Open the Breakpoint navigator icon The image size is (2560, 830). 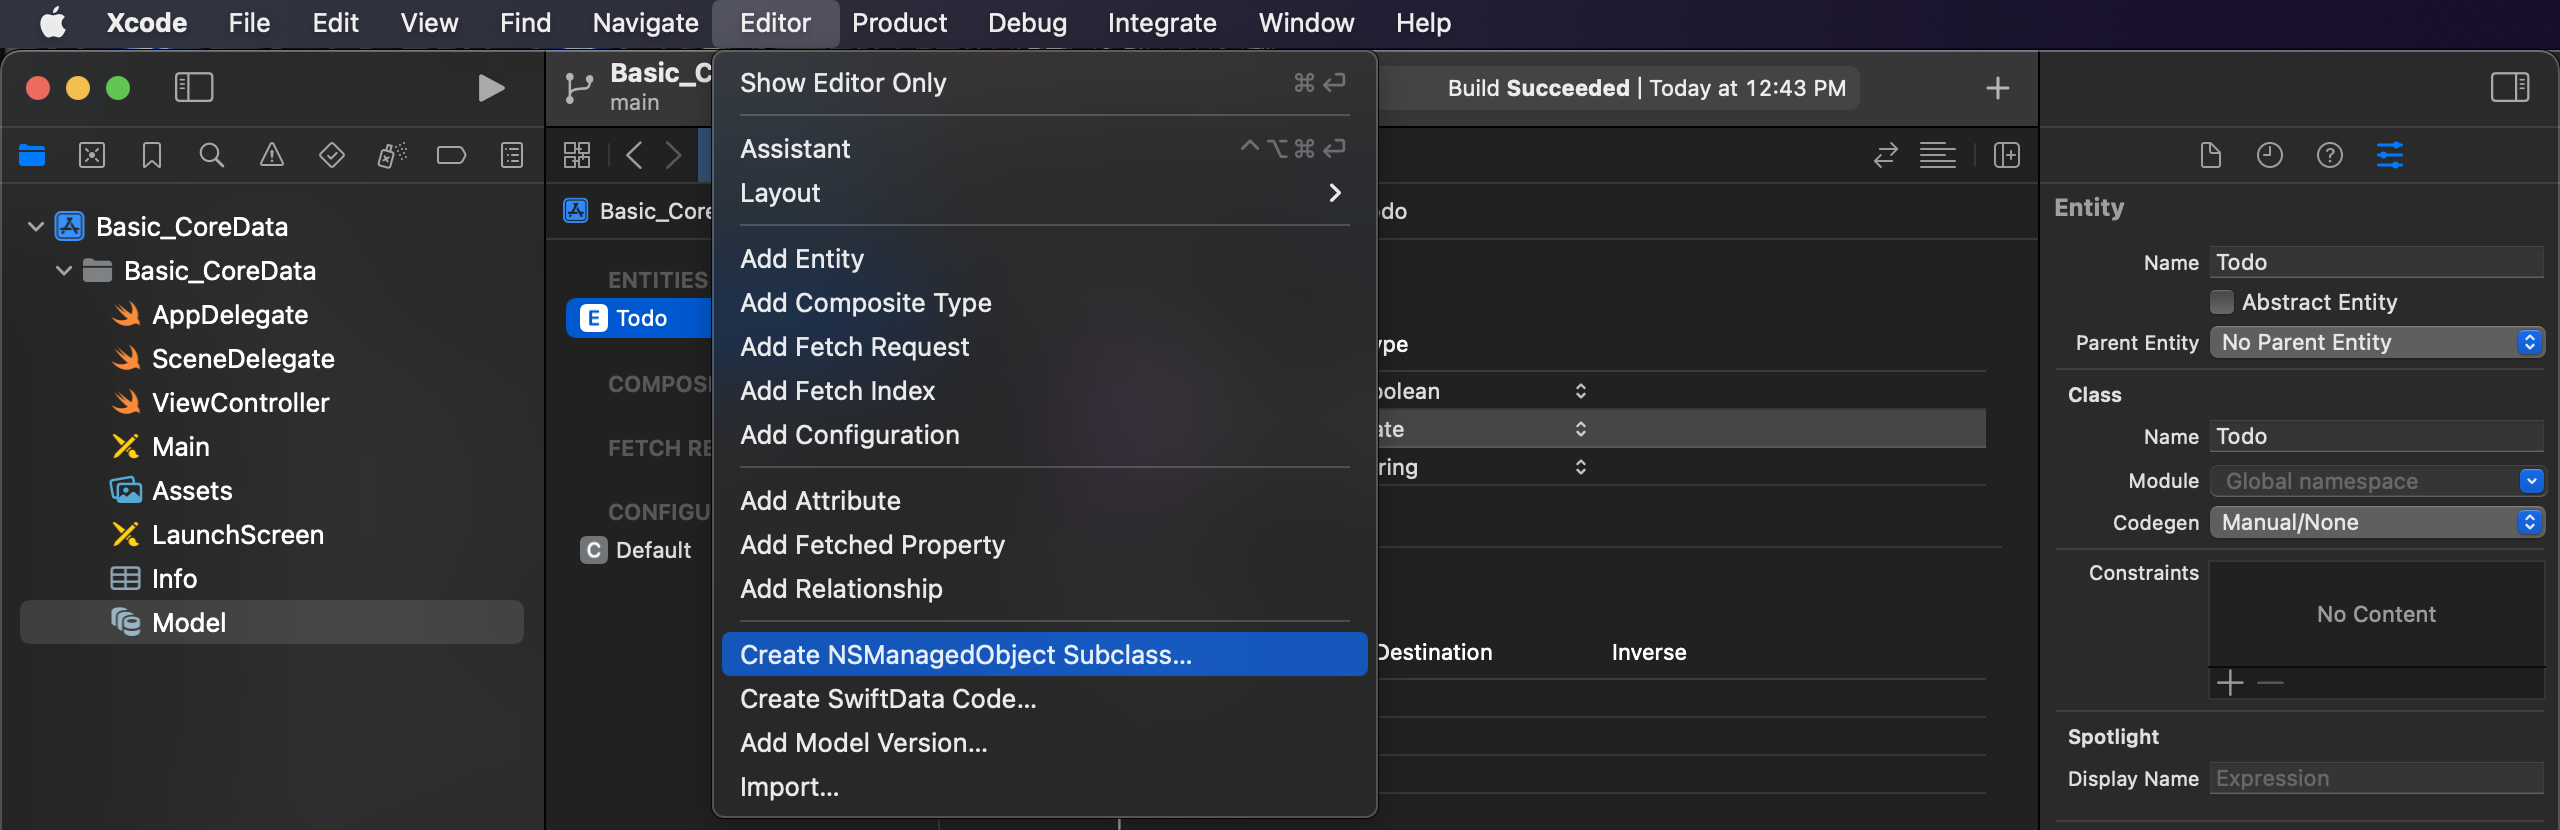[x=451, y=155]
